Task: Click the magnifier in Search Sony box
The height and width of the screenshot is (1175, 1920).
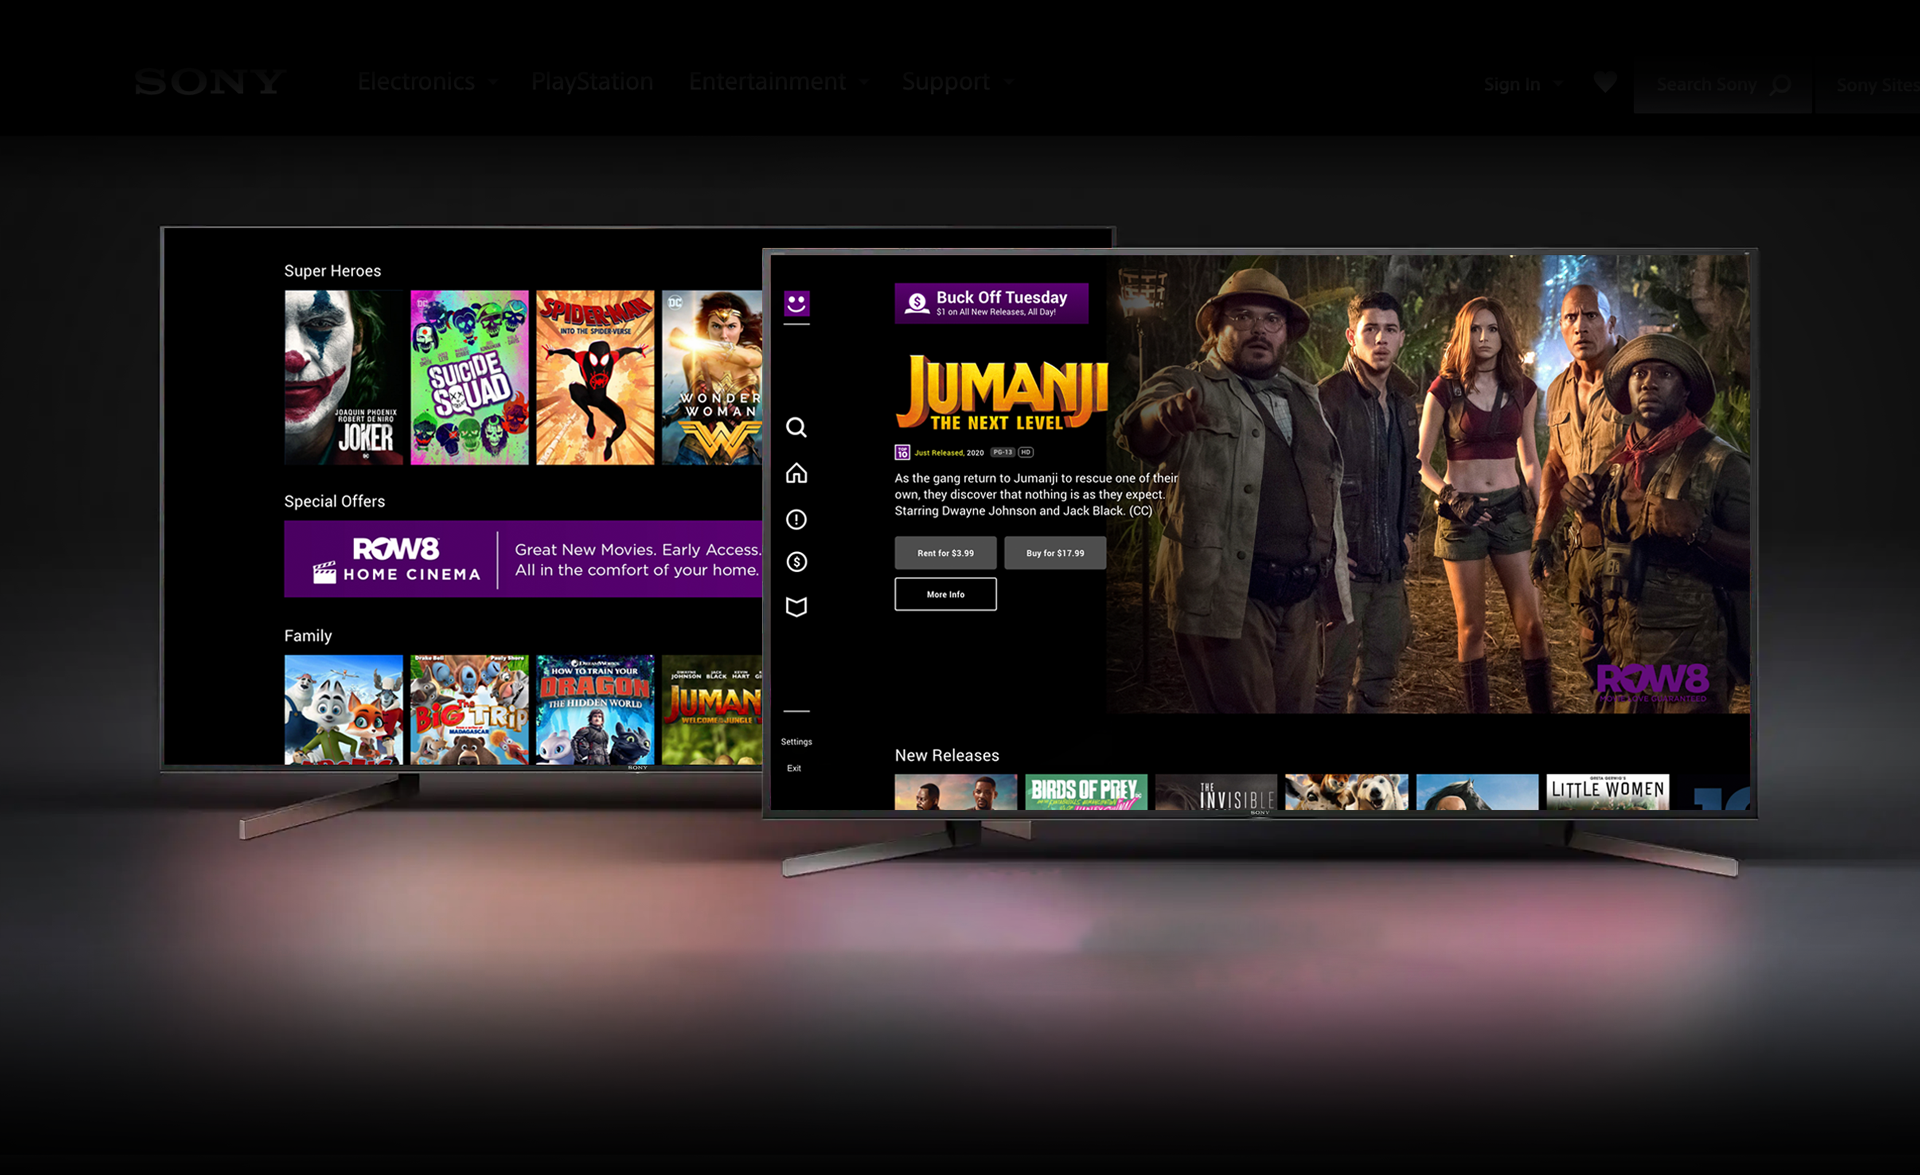Action: tap(1780, 85)
